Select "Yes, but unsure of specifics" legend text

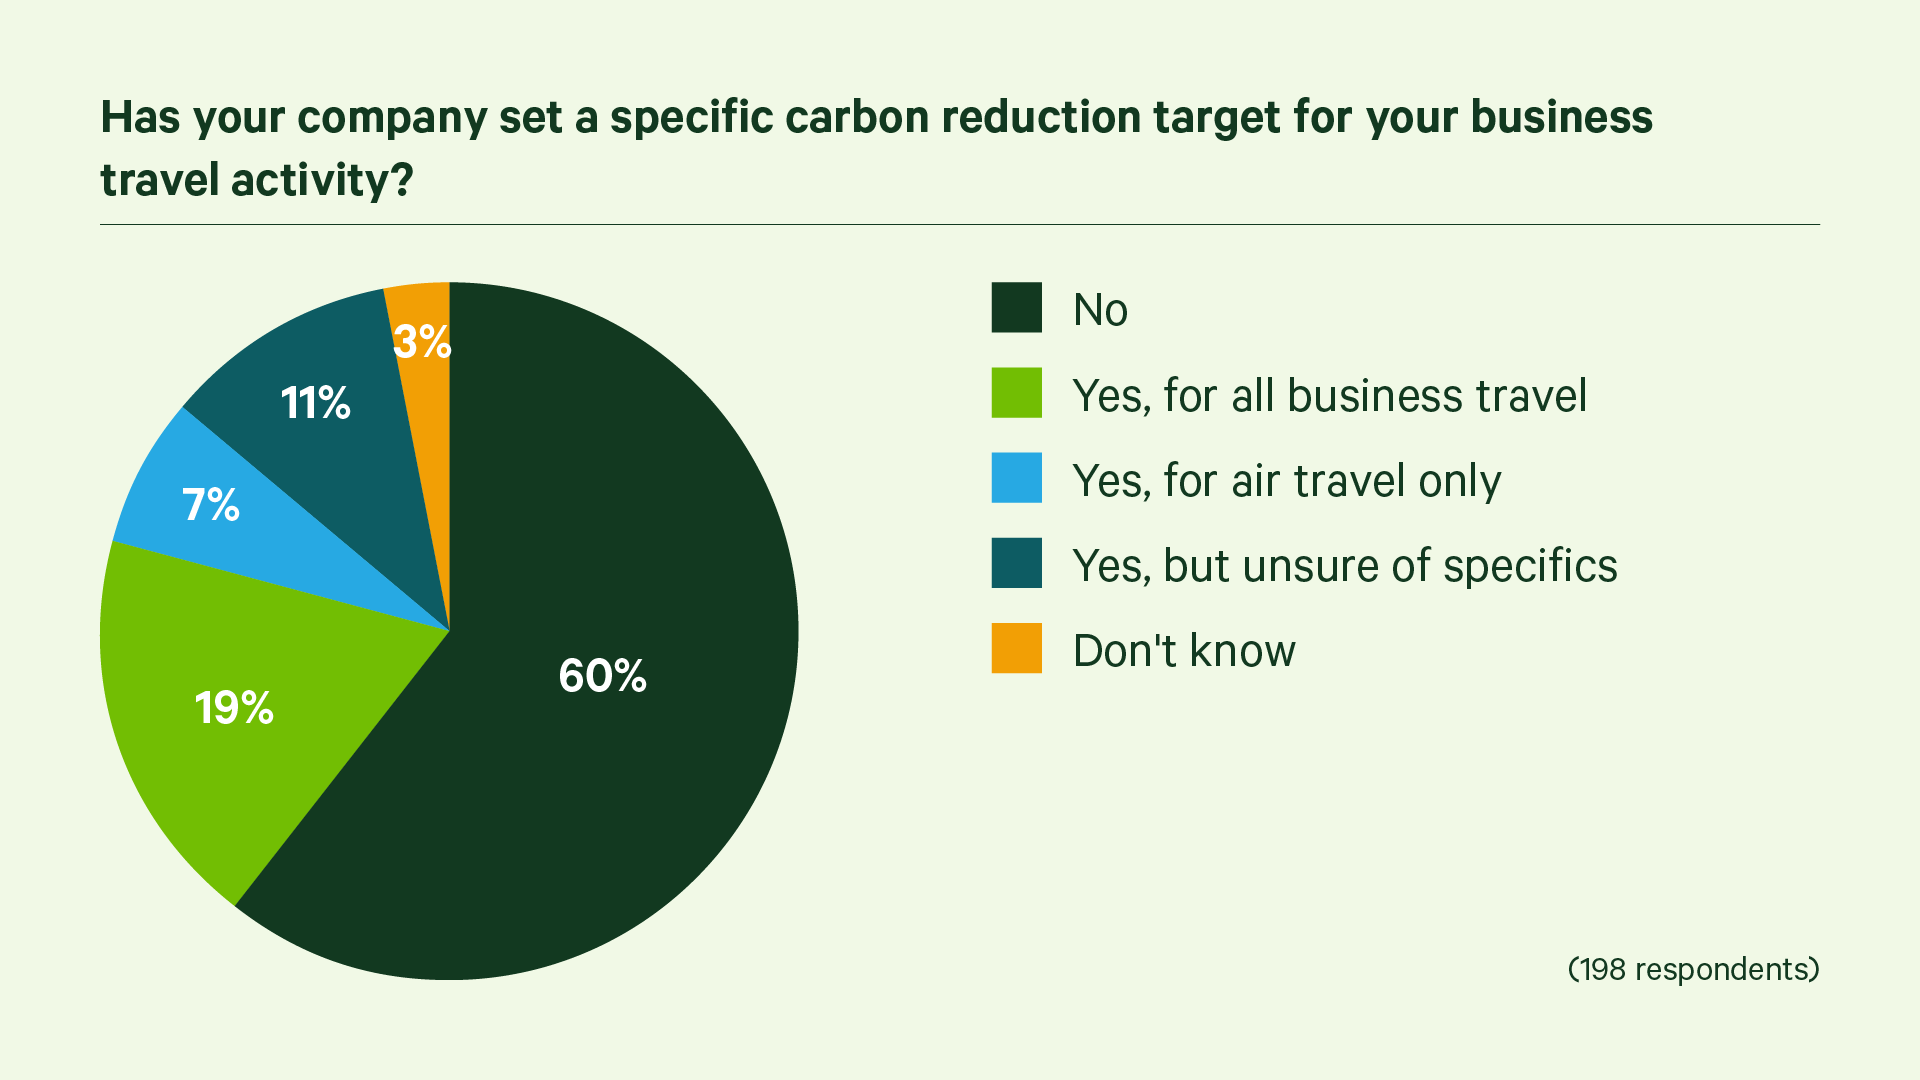(x=1344, y=566)
